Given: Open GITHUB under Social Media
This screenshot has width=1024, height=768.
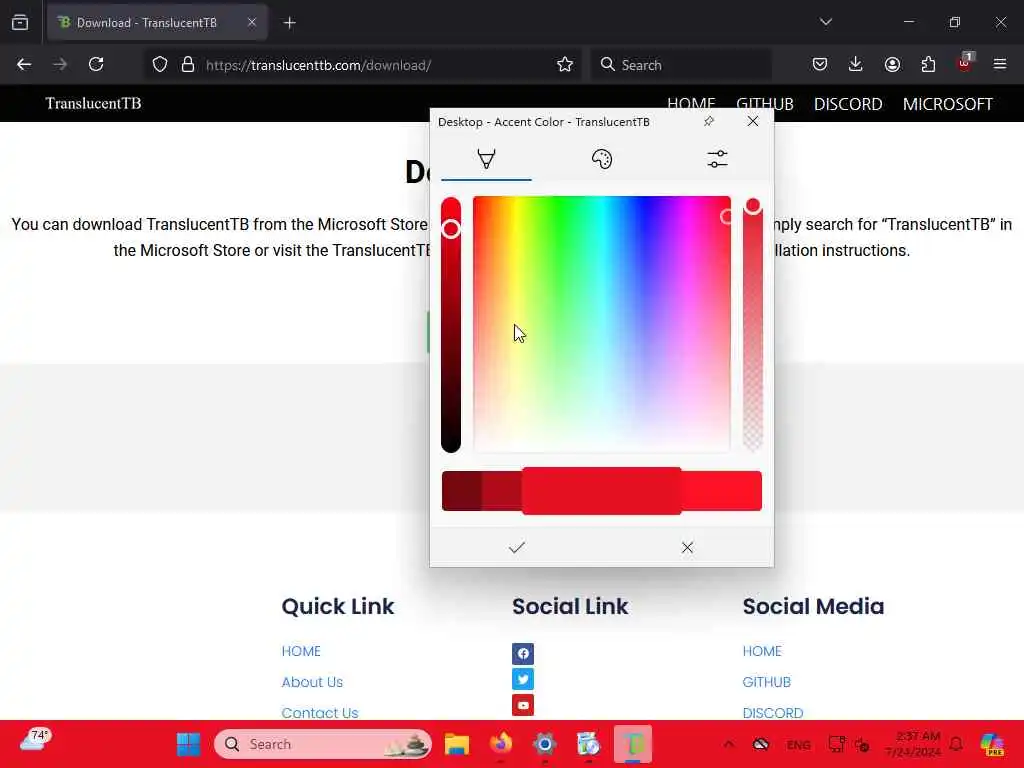Looking at the screenshot, I should [767, 682].
